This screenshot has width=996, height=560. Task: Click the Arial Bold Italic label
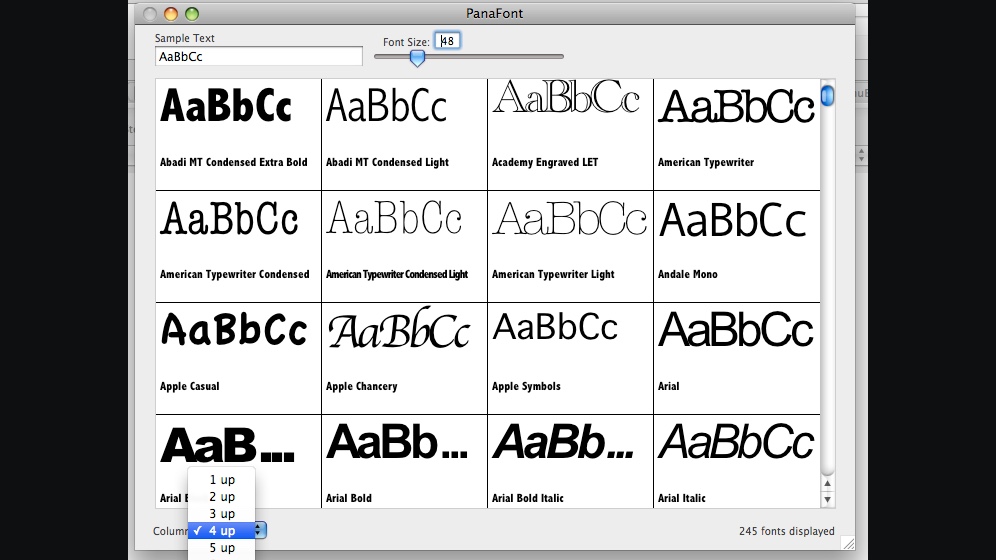coord(528,498)
